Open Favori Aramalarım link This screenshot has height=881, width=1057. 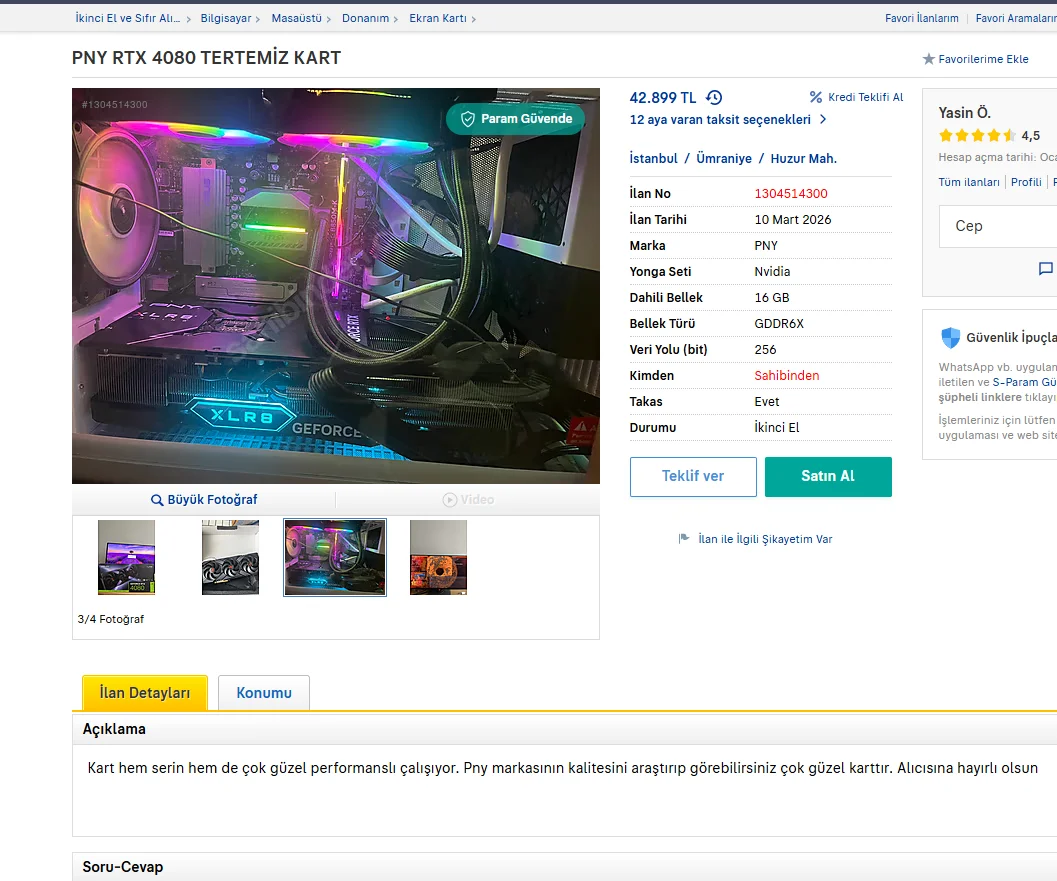[x=1016, y=18]
